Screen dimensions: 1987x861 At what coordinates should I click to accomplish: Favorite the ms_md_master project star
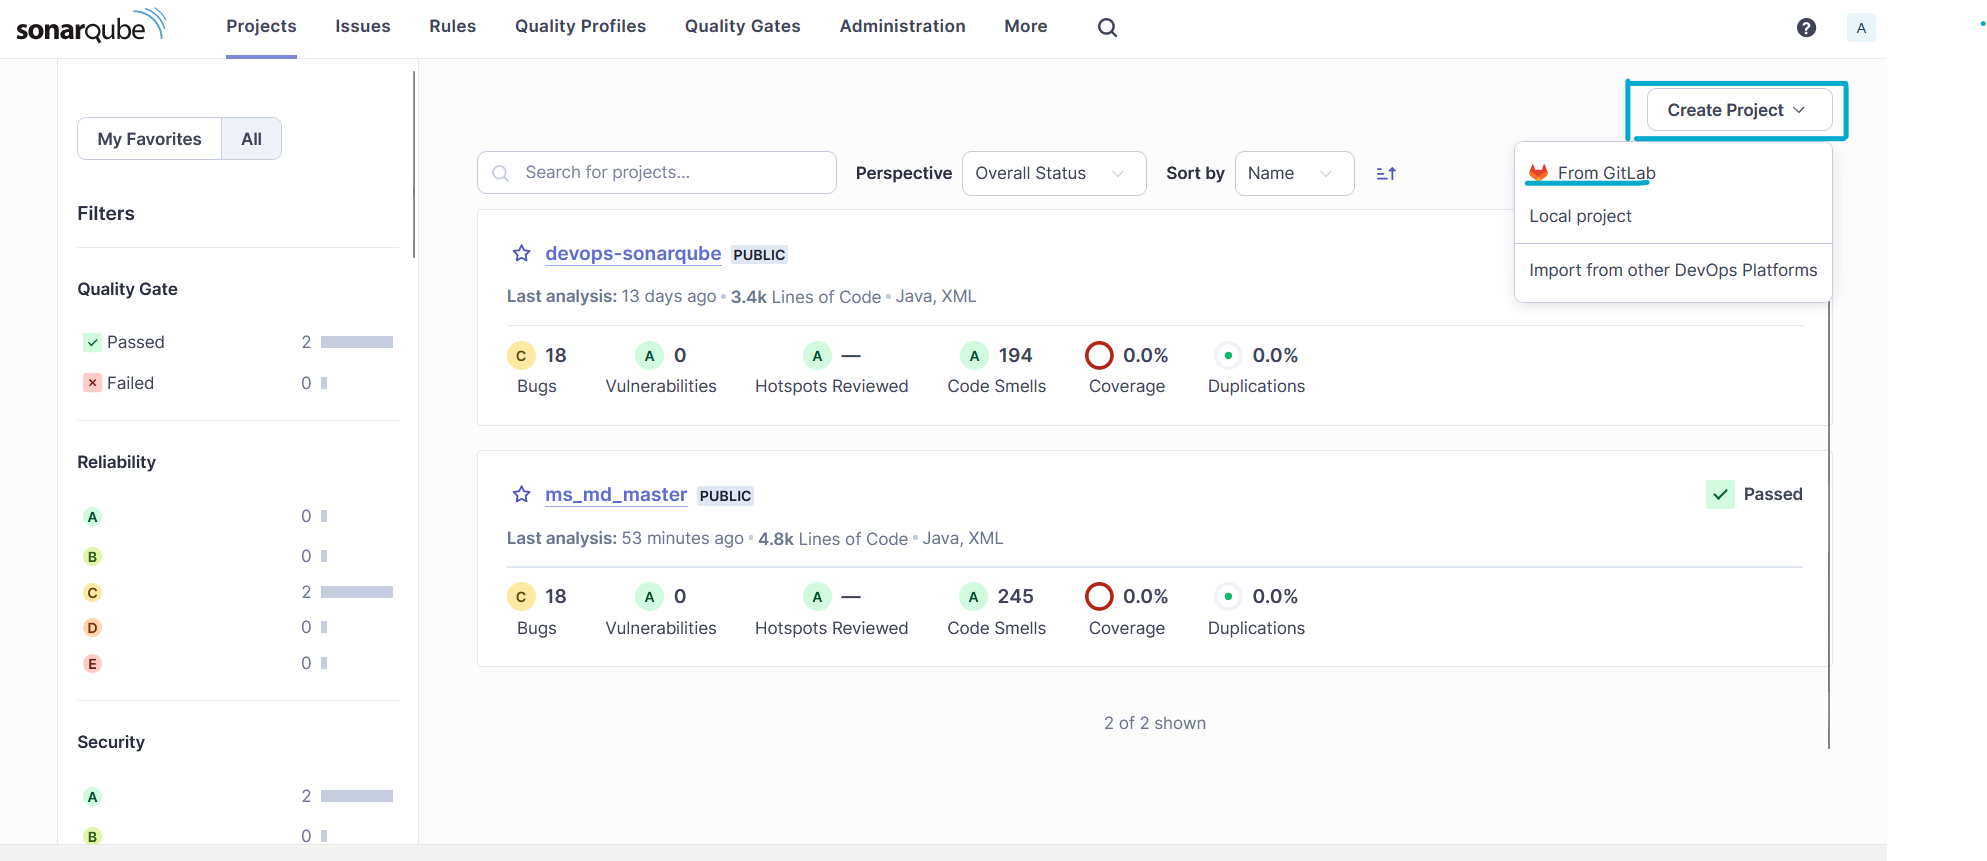521,495
